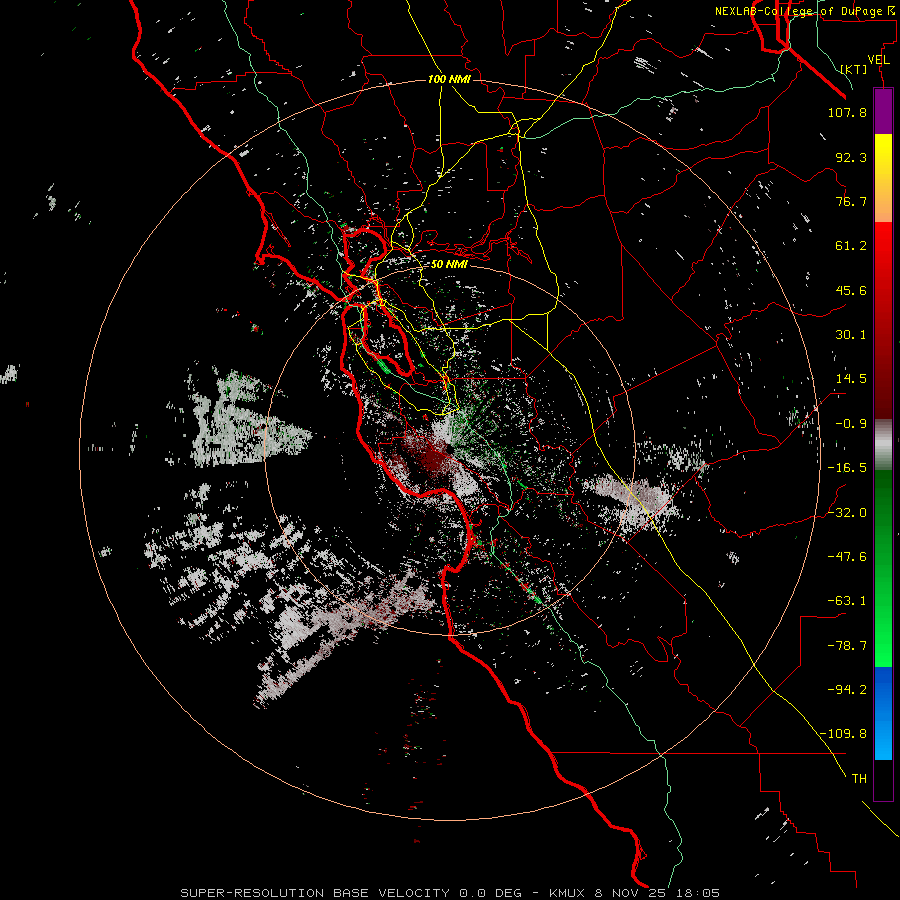Viewport: 900px width, 900px height.
Task: Click the 50 NMI range ring label
Action: 449,264
